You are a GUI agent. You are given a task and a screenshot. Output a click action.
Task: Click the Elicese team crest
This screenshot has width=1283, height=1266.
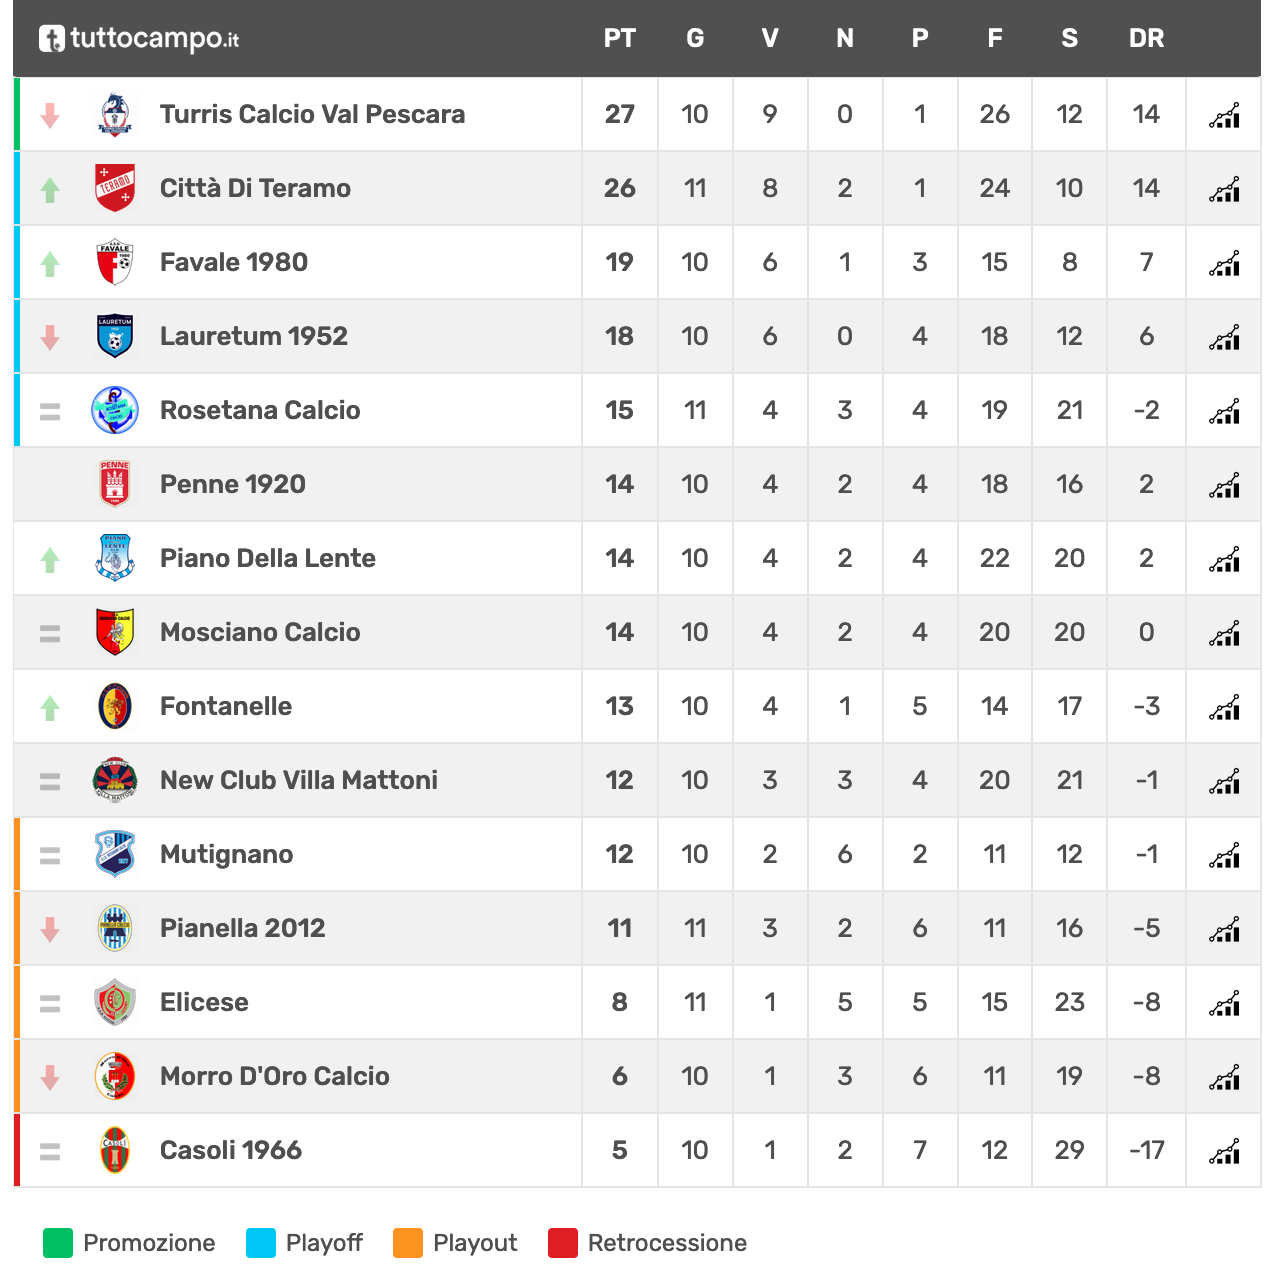click(115, 1002)
